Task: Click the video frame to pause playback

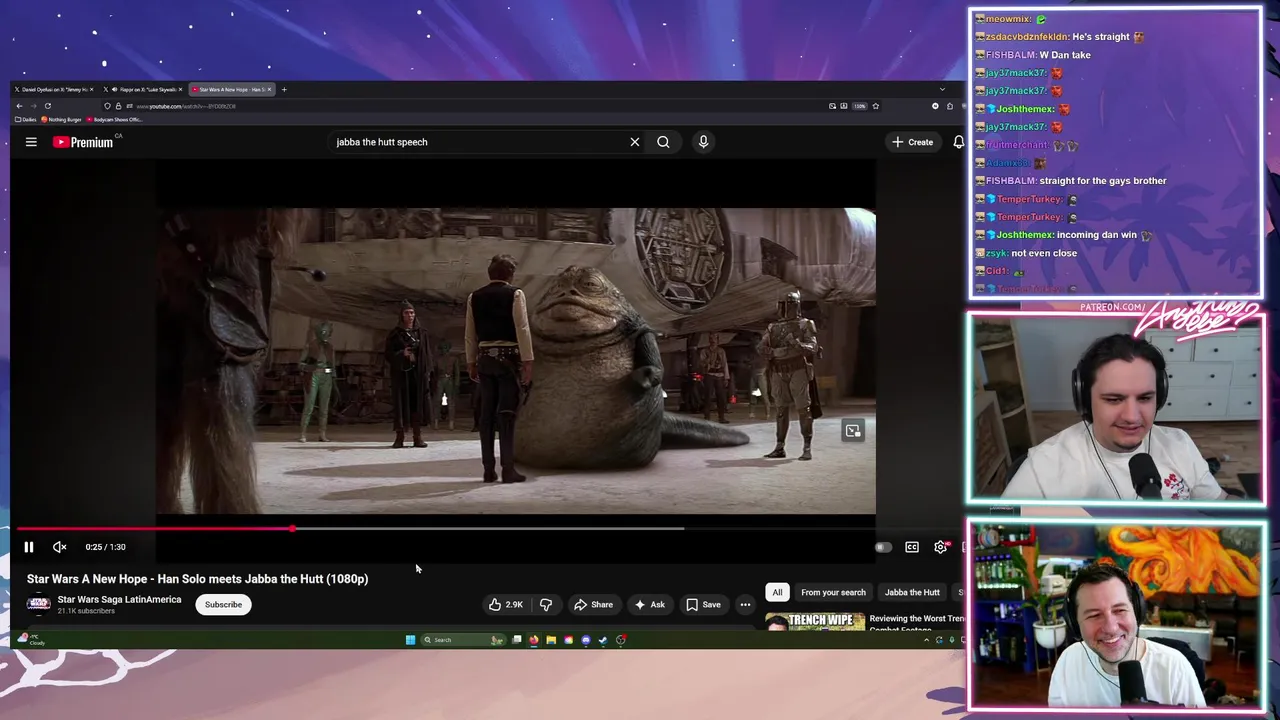Action: [515, 361]
